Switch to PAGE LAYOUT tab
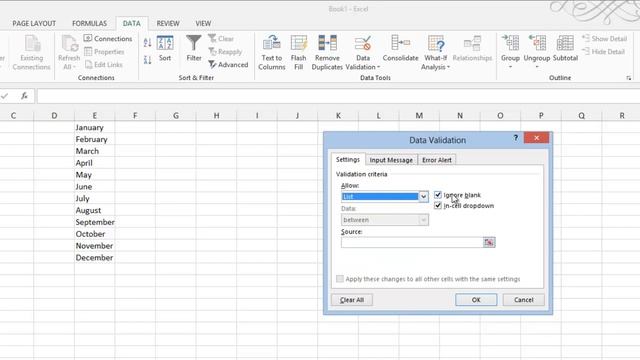Viewport: 640px width, 360px height. tap(34, 24)
